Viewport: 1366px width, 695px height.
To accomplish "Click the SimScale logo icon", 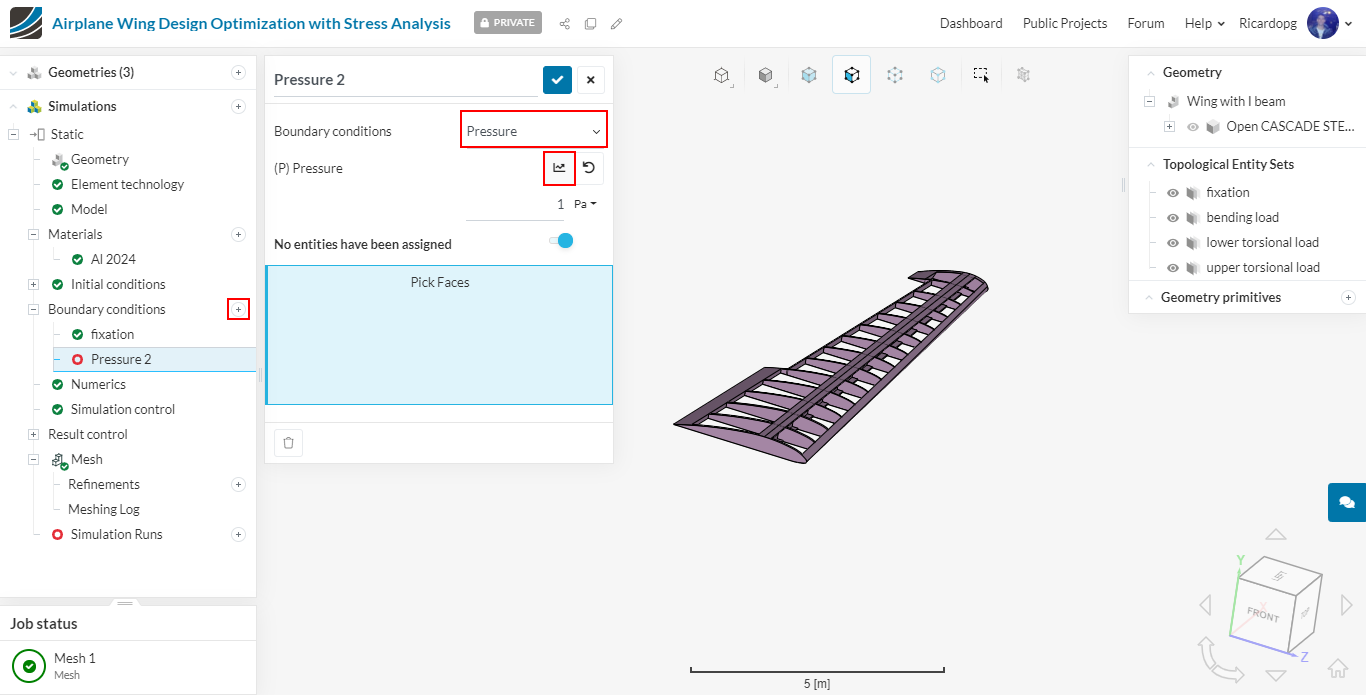I will pyautogui.click(x=26, y=23).
